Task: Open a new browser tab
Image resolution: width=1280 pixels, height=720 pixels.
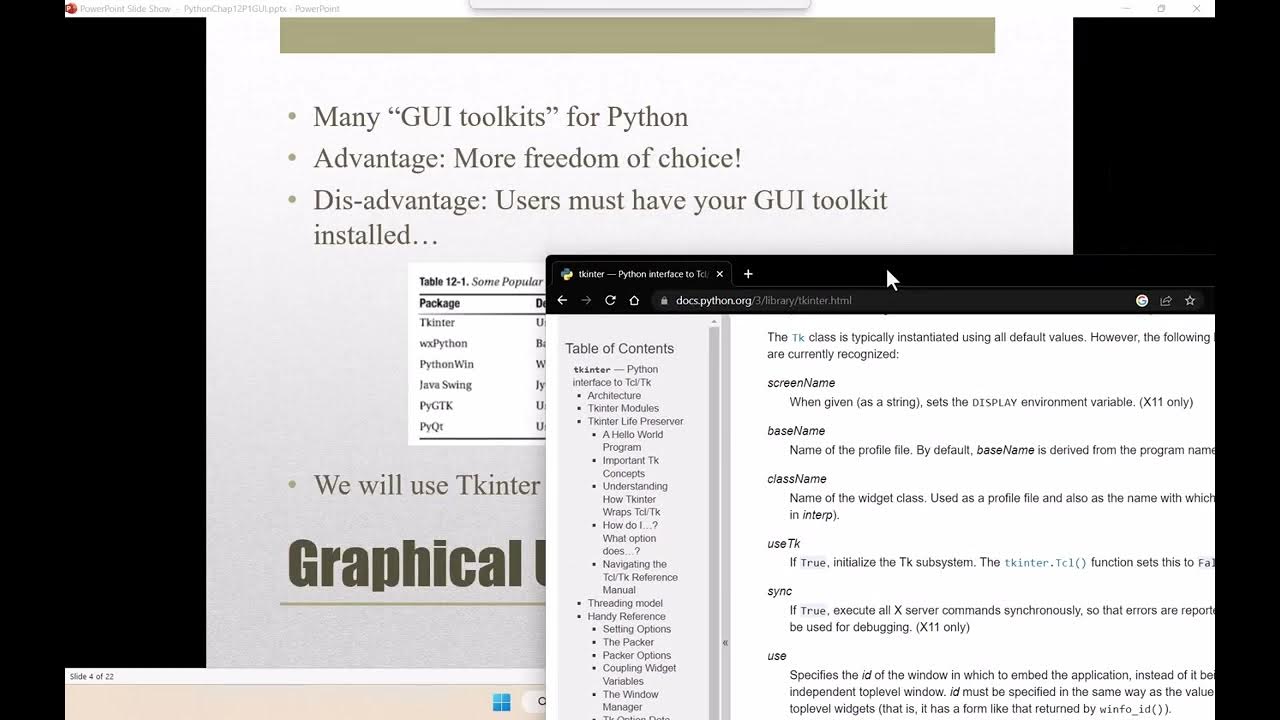Action: [748, 274]
